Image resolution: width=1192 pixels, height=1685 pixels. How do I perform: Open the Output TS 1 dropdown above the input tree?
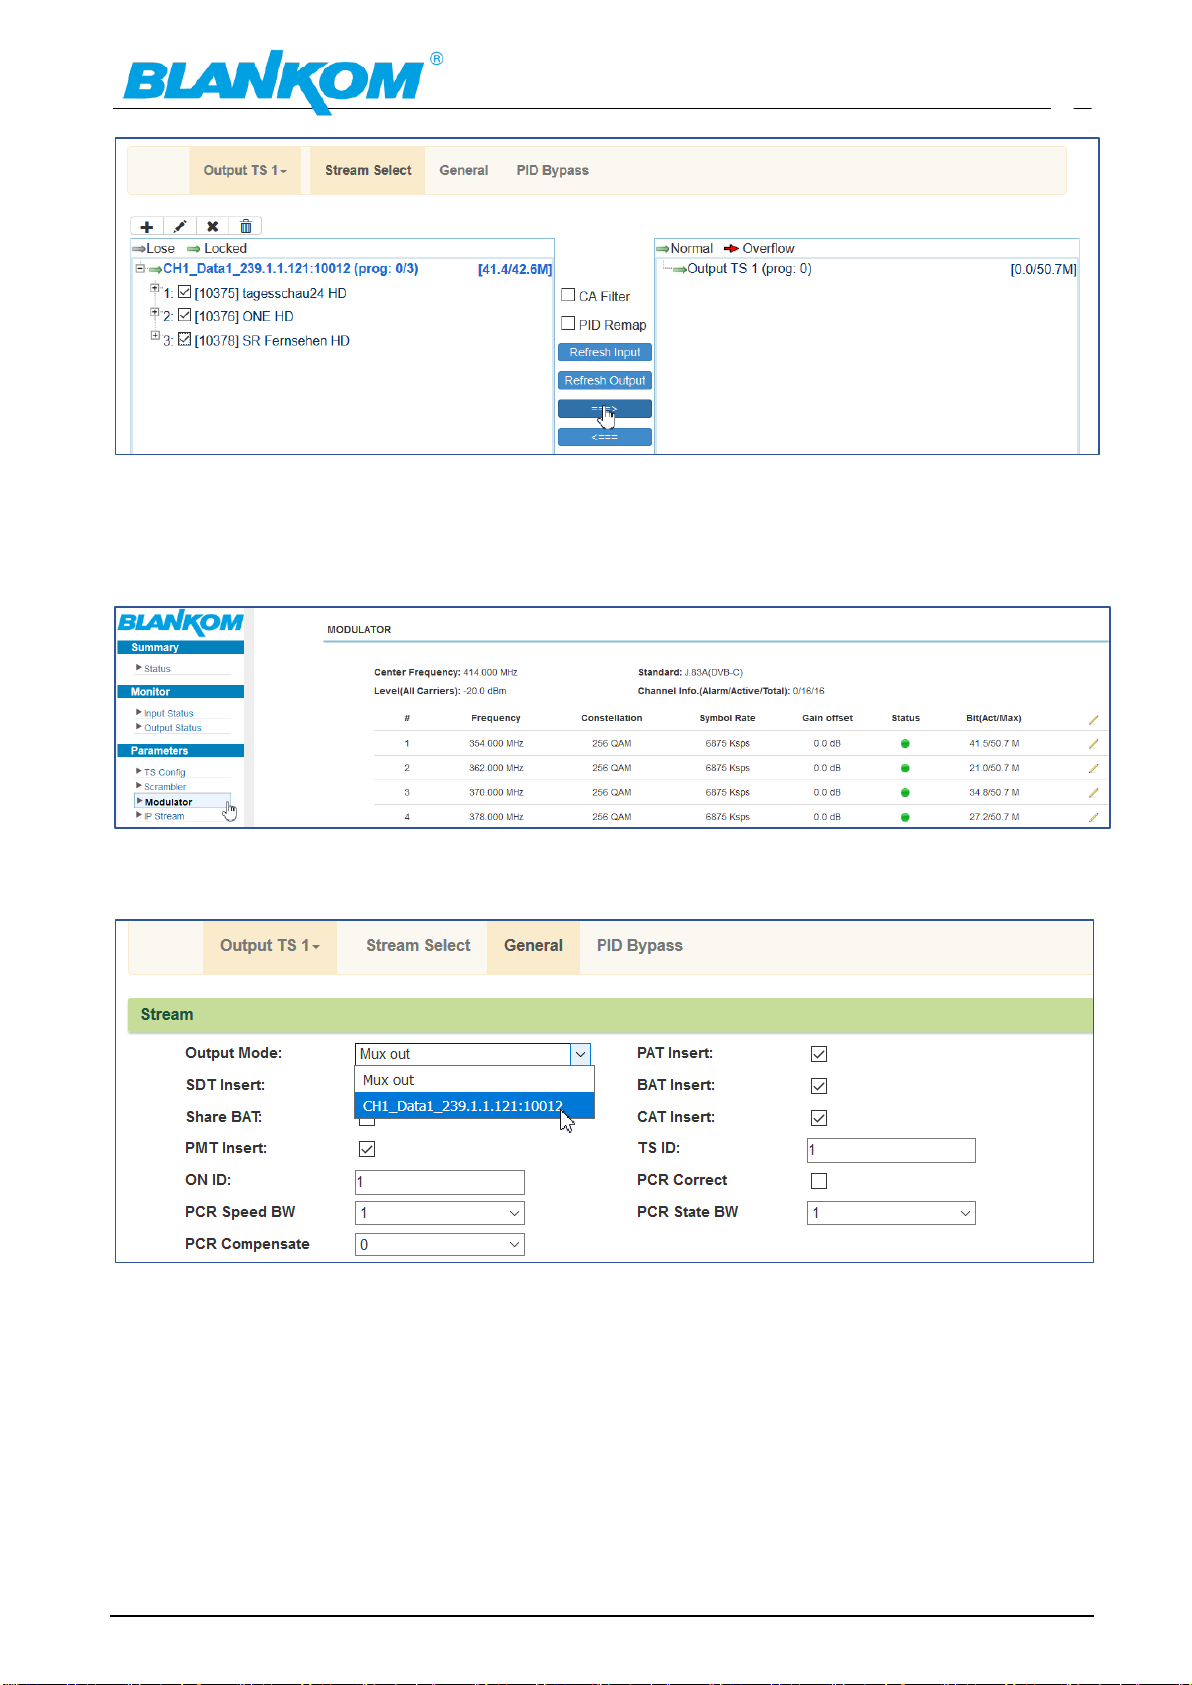245,170
